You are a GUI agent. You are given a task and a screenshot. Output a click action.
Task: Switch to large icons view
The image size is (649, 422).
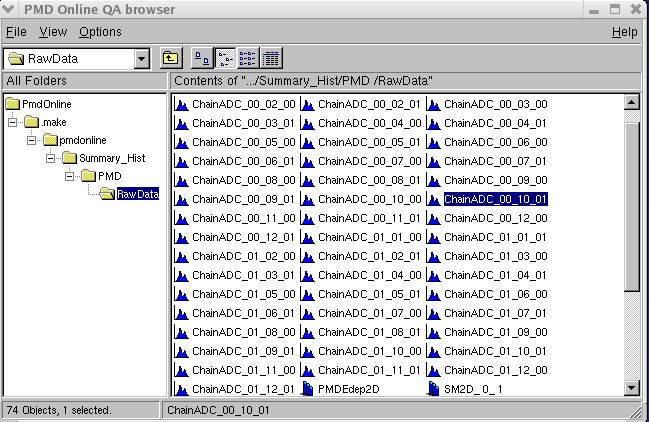(202, 58)
